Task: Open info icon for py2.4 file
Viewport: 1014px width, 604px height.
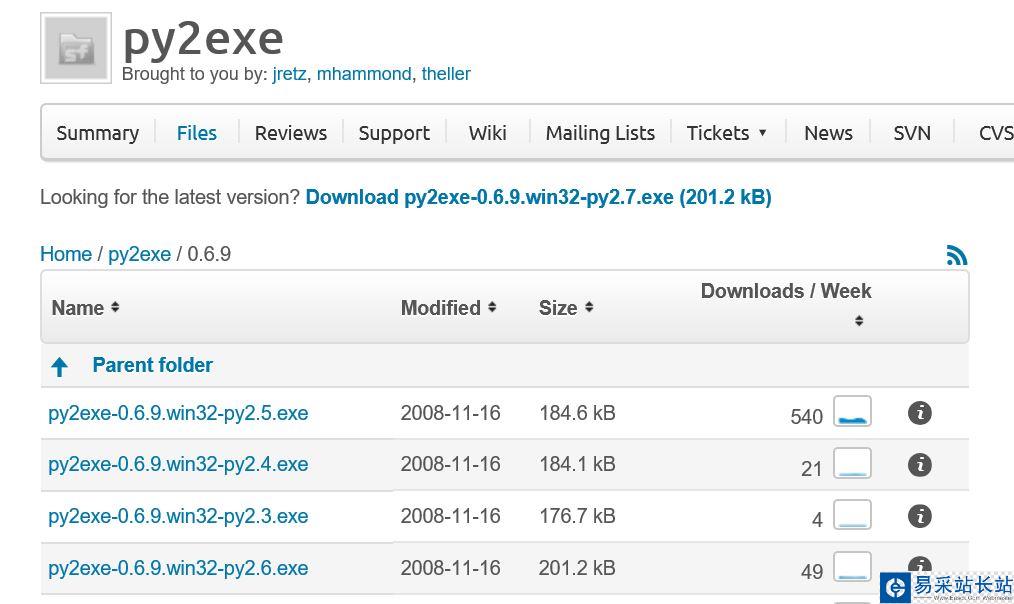Action: (x=919, y=465)
